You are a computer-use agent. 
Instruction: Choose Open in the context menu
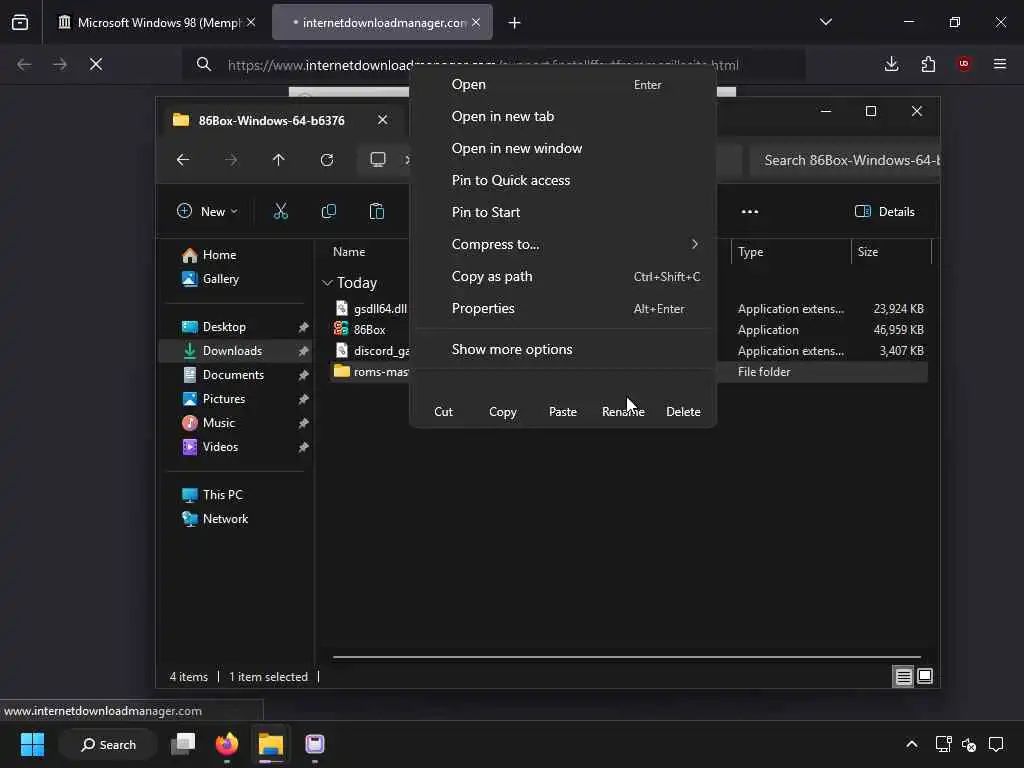coord(563,84)
